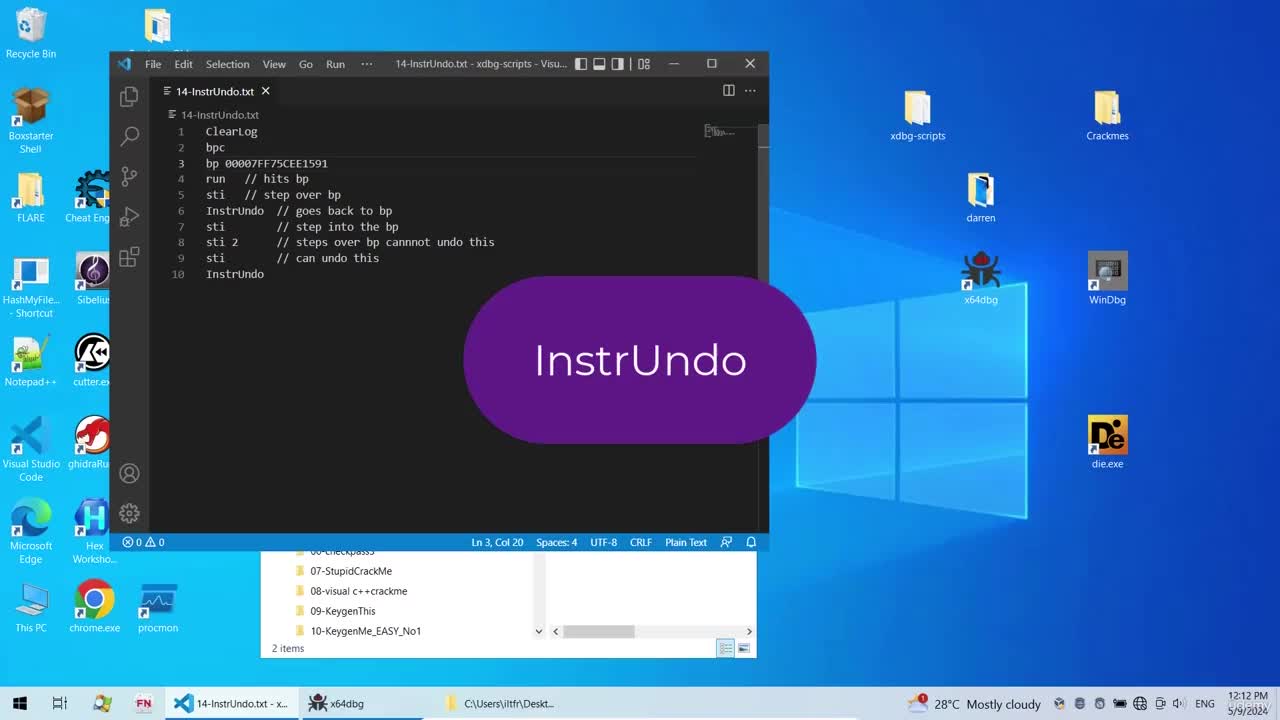Open the editor More Actions ellipsis

[x=750, y=91]
